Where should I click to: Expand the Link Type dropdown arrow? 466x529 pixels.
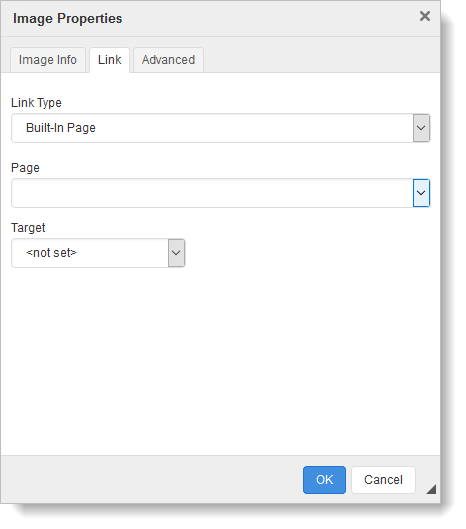click(421, 128)
